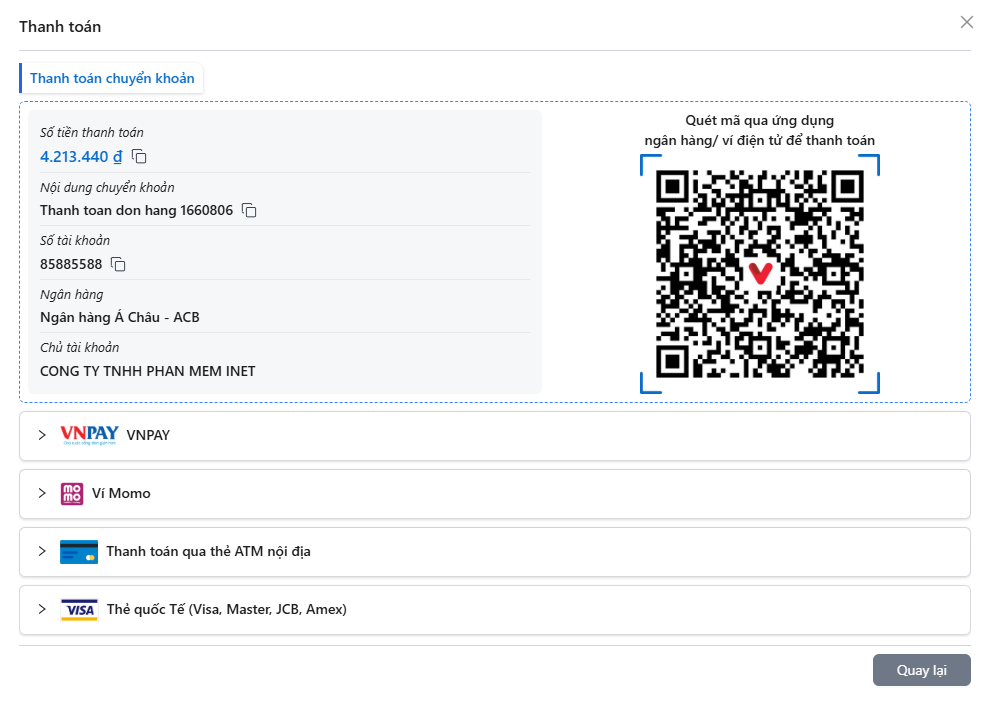Copy account number 85885588
This screenshot has width=989, height=701.
(x=118, y=264)
